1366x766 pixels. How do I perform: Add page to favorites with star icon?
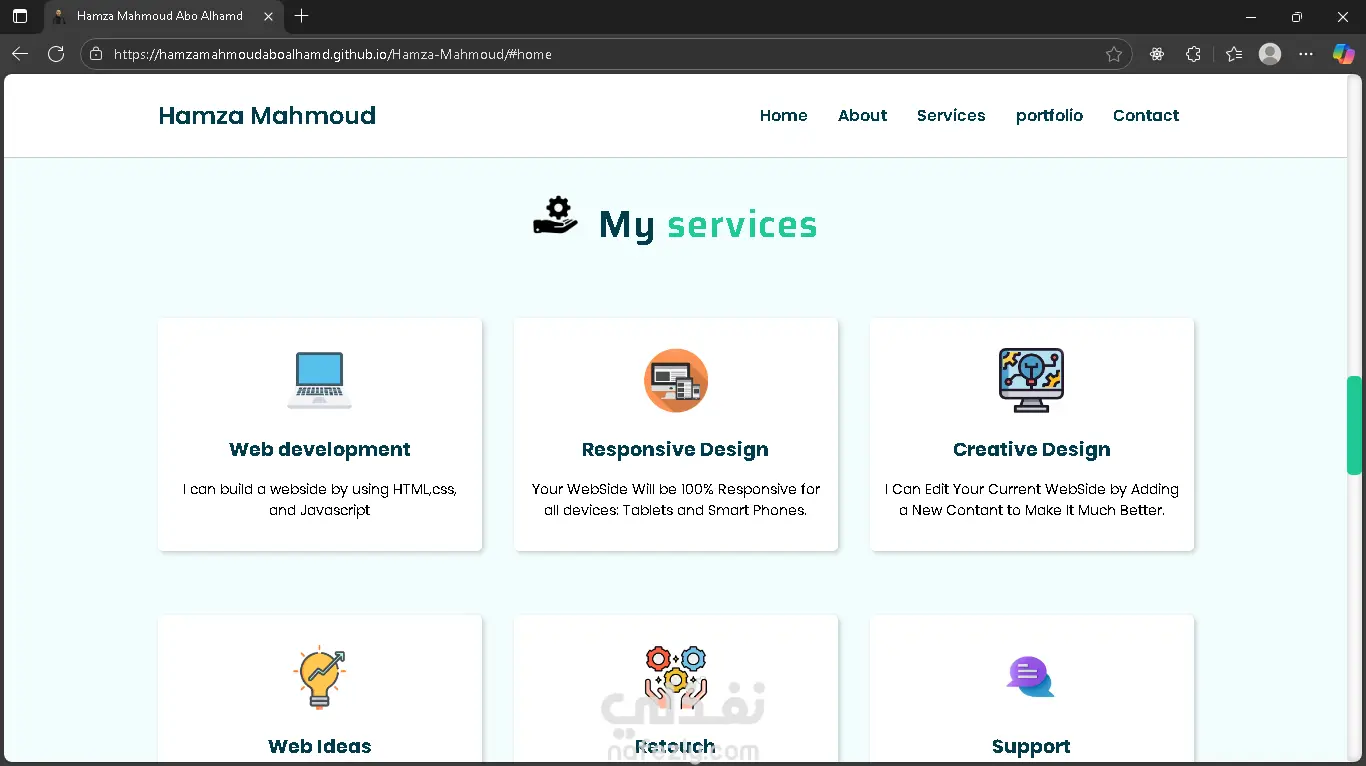click(x=1114, y=54)
